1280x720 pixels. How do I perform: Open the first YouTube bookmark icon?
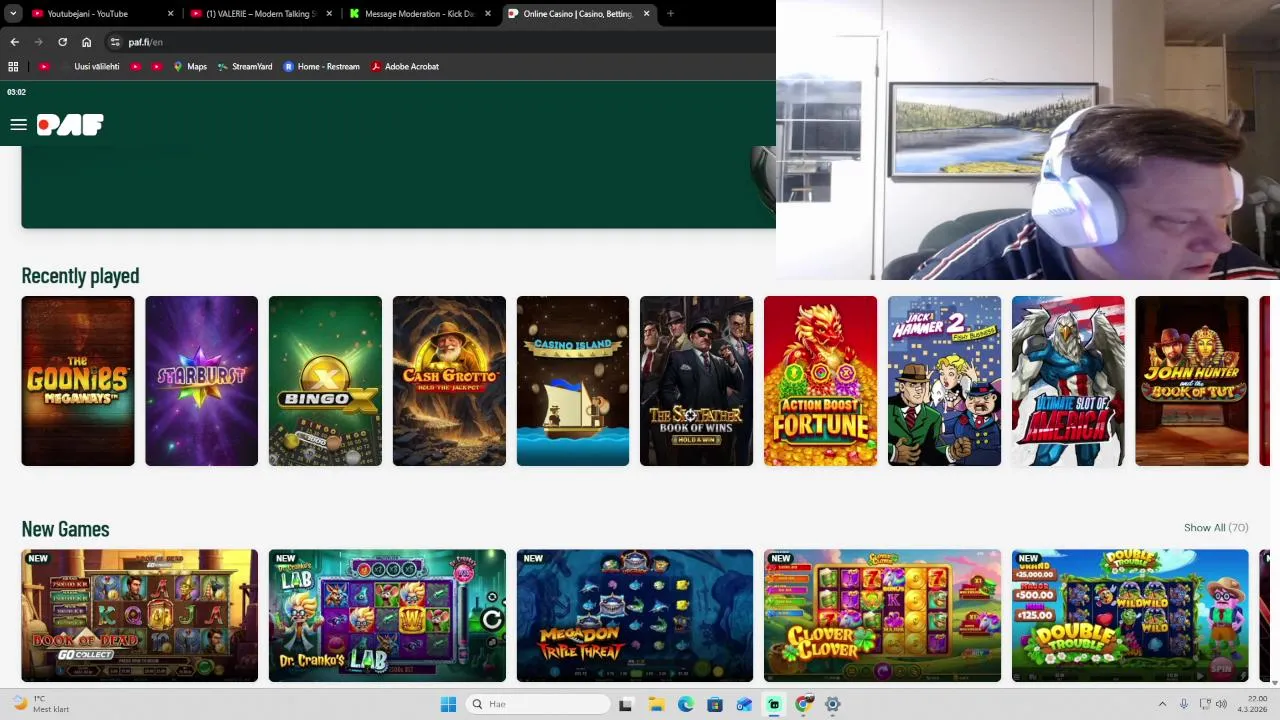(44, 66)
